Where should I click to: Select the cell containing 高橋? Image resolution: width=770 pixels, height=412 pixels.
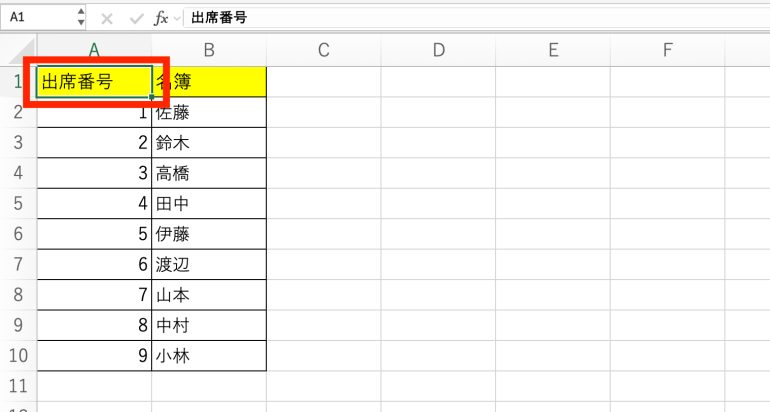click(208, 174)
